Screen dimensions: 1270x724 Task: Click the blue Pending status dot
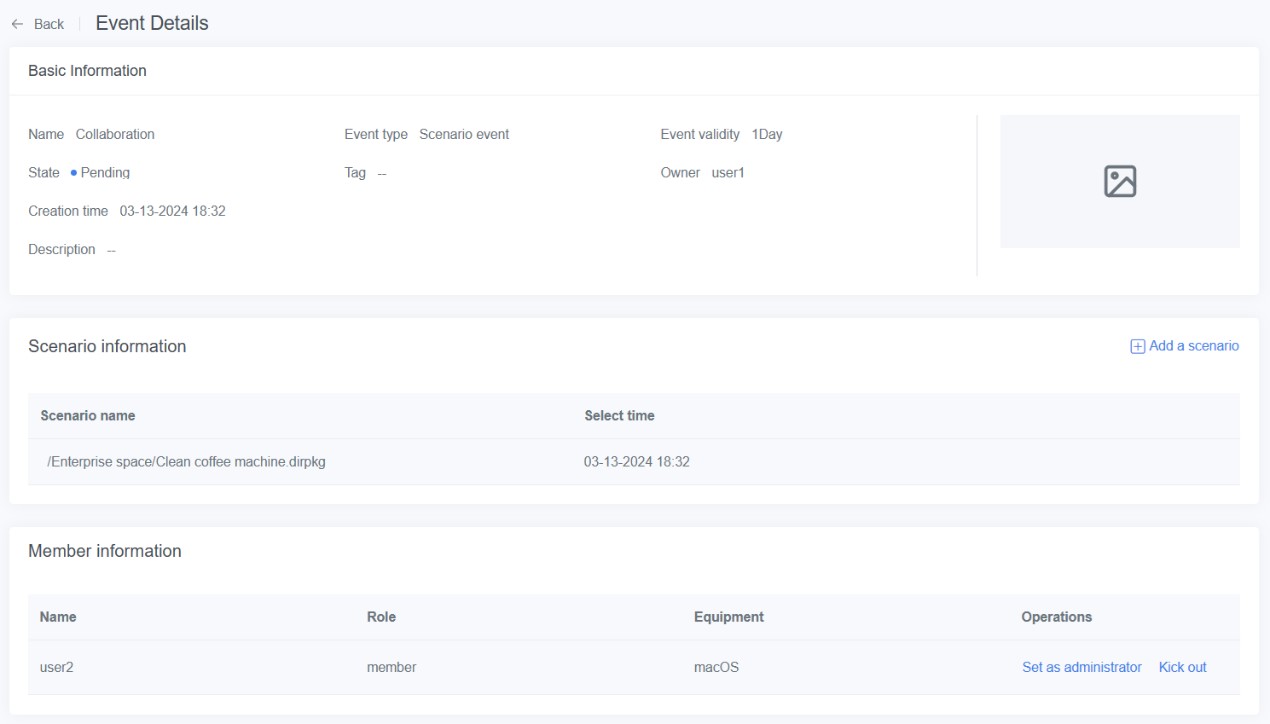point(74,173)
